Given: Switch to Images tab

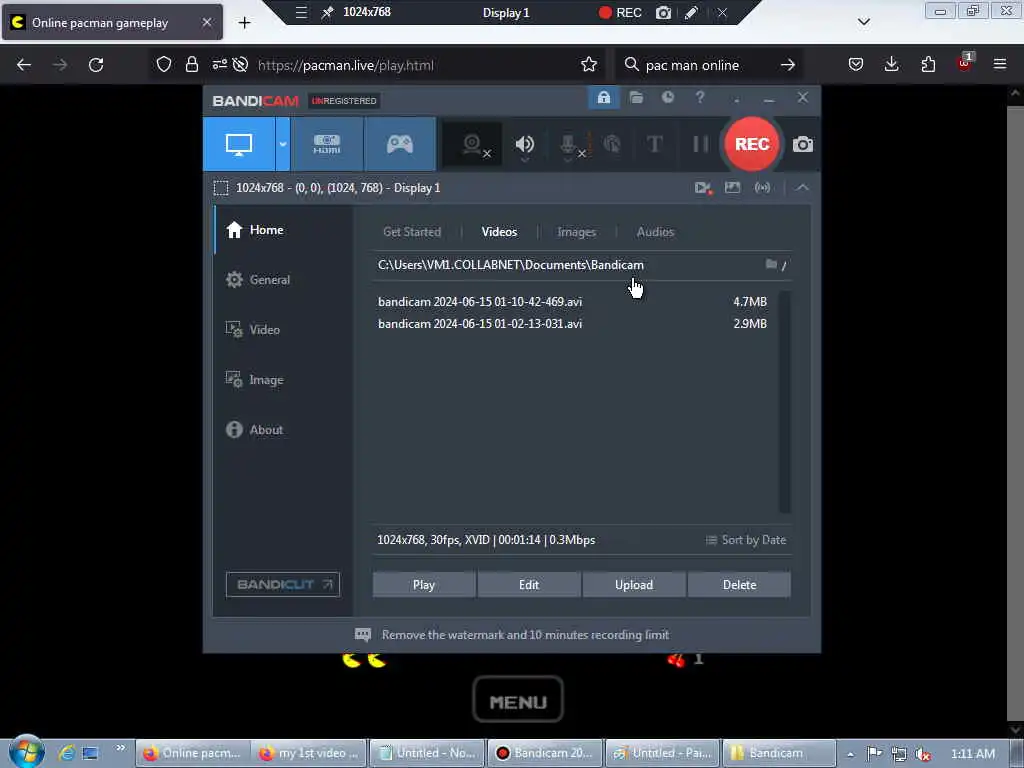Looking at the screenshot, I should tap(576, 232).
